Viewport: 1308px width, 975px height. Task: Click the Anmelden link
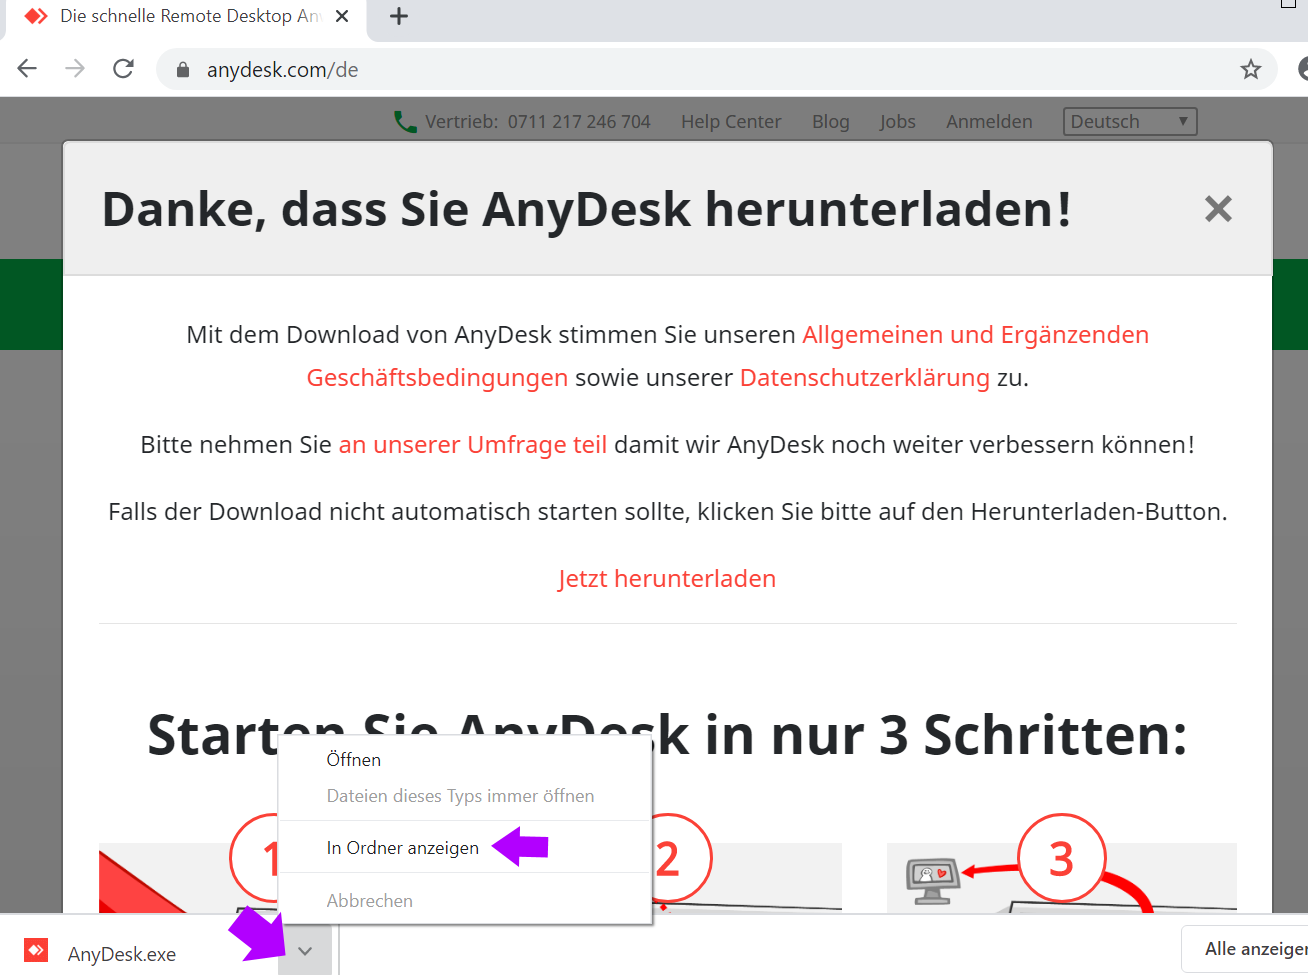click(x=989, y=122)
